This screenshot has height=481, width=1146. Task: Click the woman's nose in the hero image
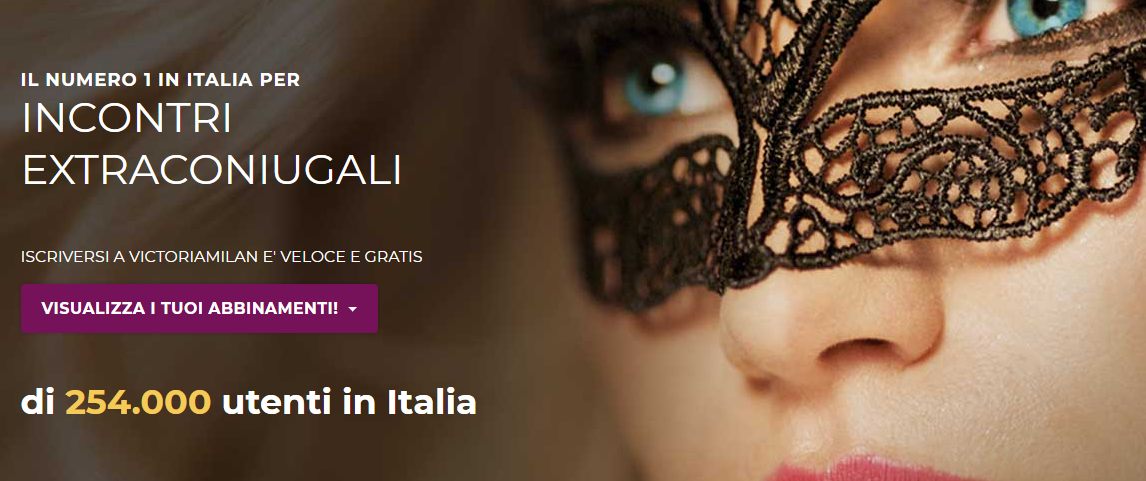point(830,322)
